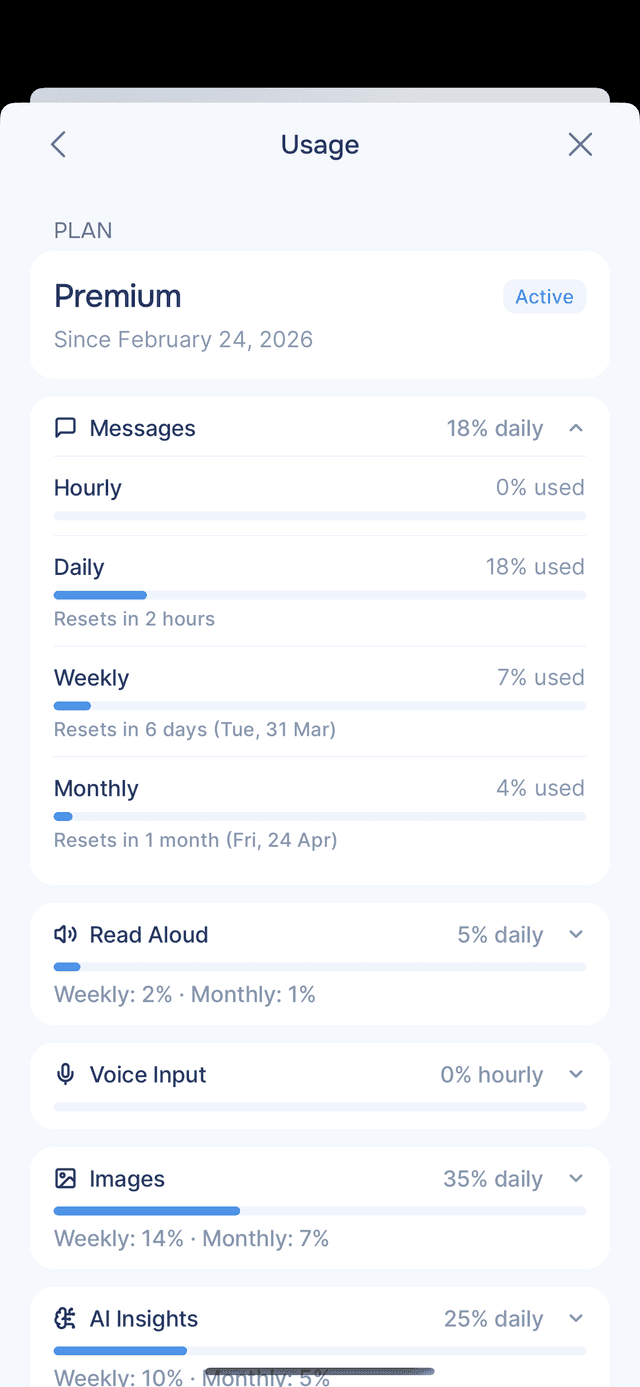Tap the back arrow to leave Usage
Viewport: 640px width, 1387px height.
(57, 144)
